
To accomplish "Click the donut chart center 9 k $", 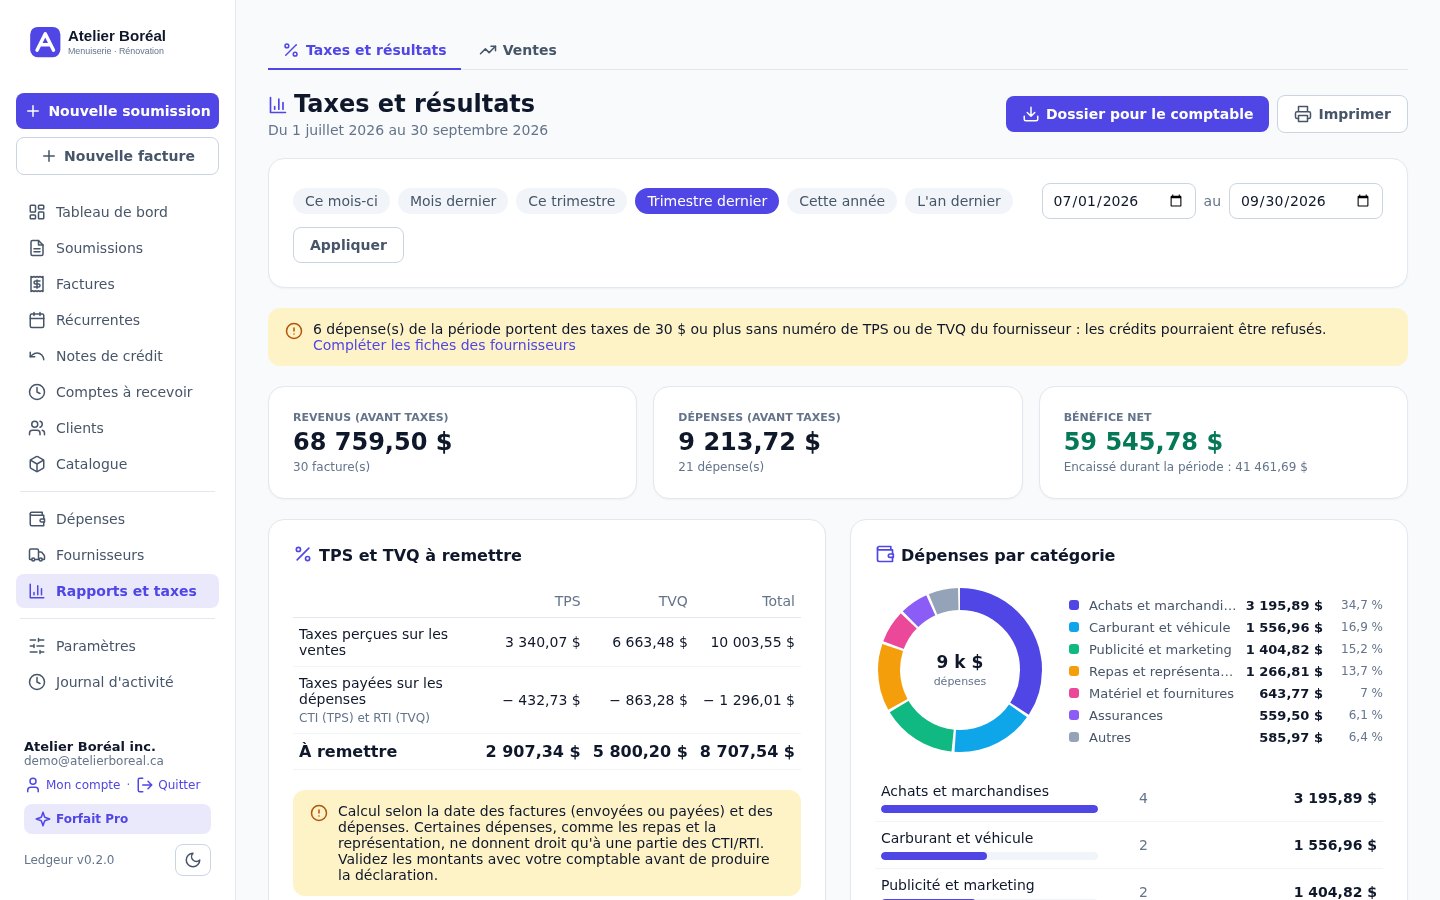I will pos(959,662).
